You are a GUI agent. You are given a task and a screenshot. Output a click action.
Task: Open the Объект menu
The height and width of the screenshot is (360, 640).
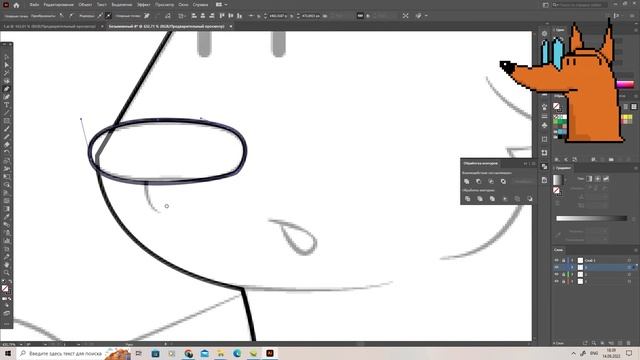(x=85, y=5)
